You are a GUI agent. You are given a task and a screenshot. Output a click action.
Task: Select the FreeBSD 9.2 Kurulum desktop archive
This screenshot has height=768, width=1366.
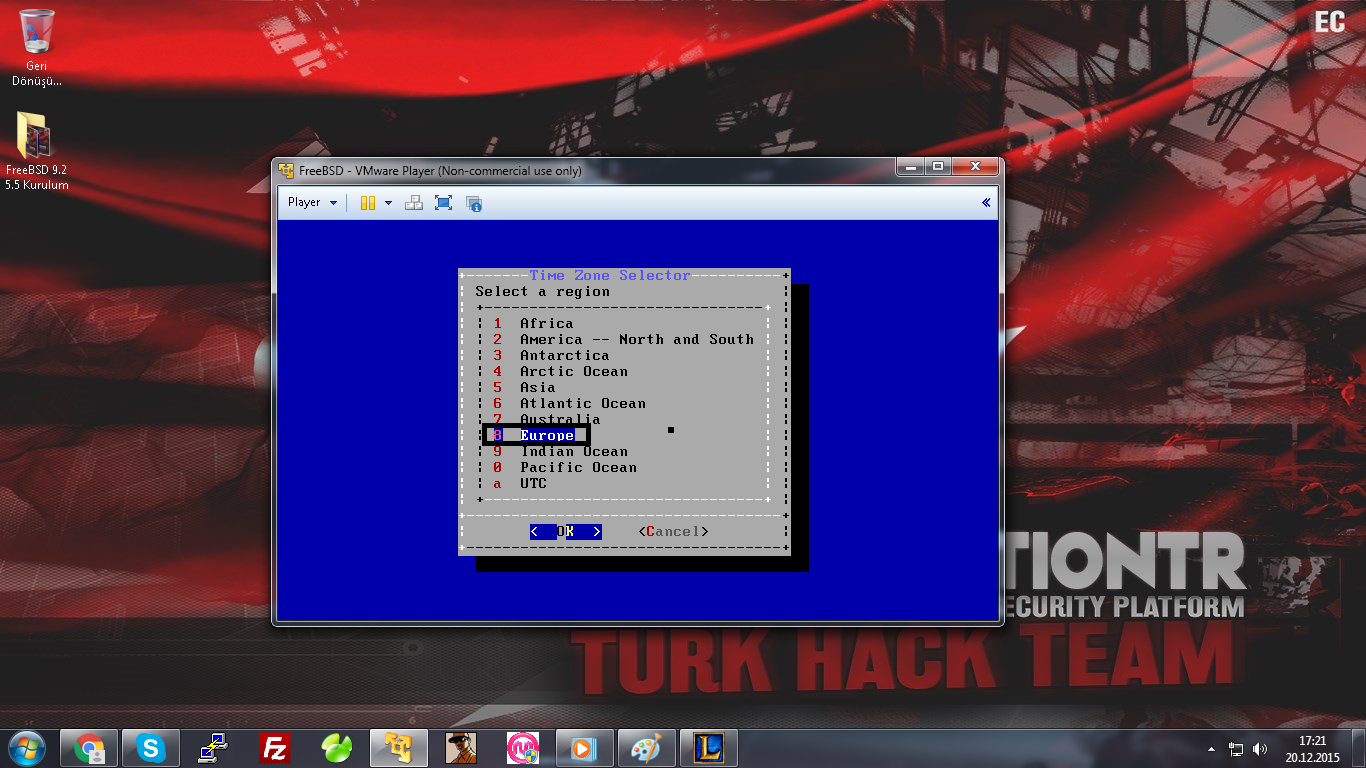tap(37, 150)
